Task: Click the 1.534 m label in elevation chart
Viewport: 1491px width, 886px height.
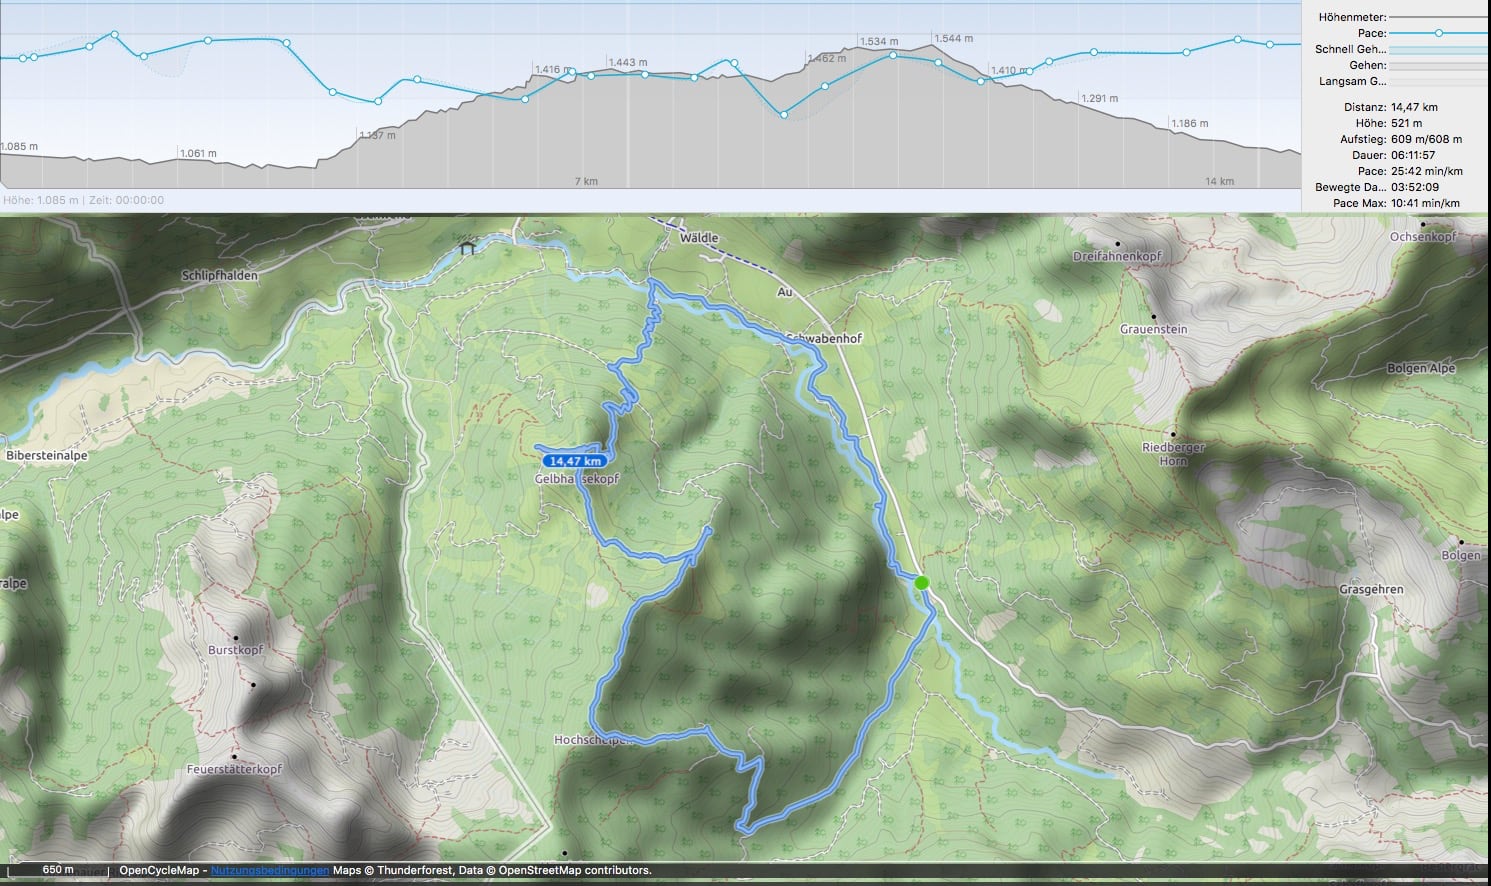Action: [879, 42]
